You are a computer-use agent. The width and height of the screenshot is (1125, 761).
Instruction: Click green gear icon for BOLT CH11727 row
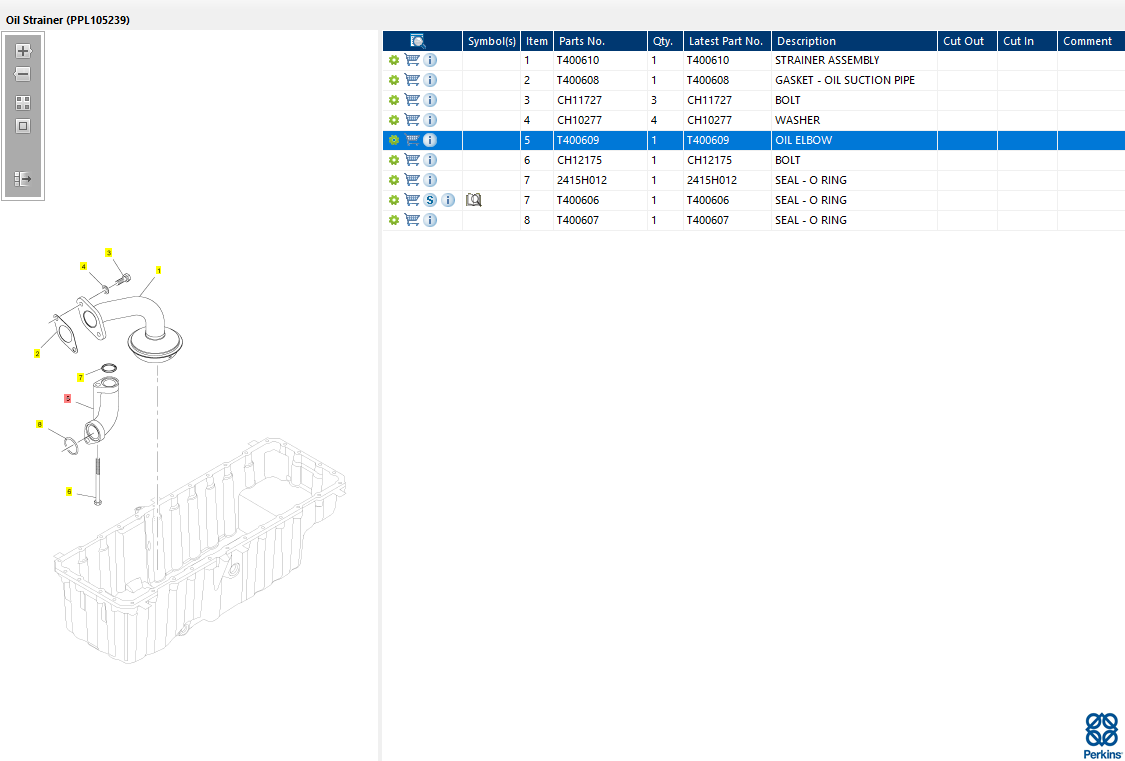click(x=394, y=100)
